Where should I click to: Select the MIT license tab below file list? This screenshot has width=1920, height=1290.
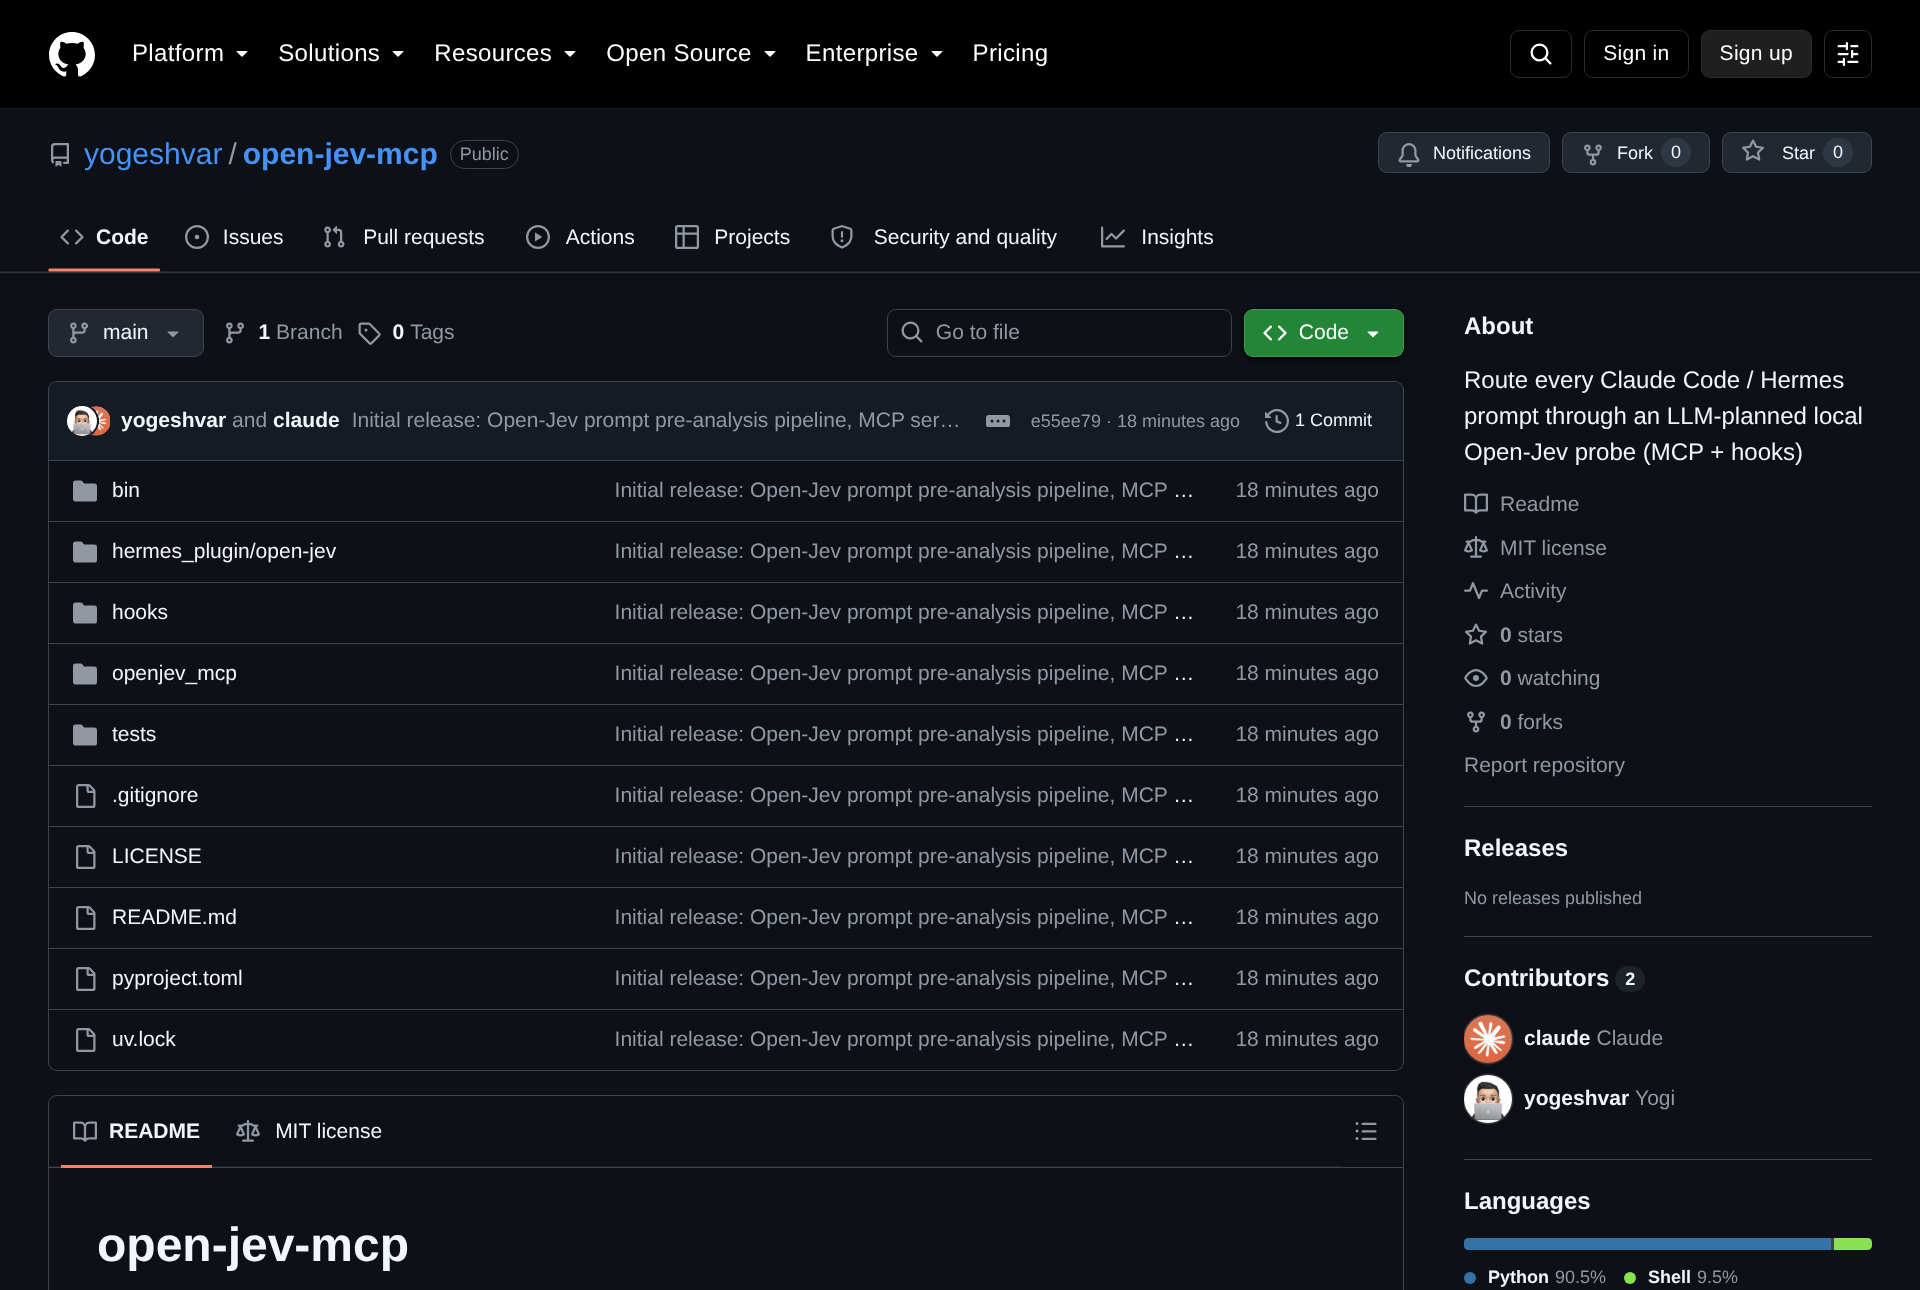pyautogui.click(x=309, y=1131)
